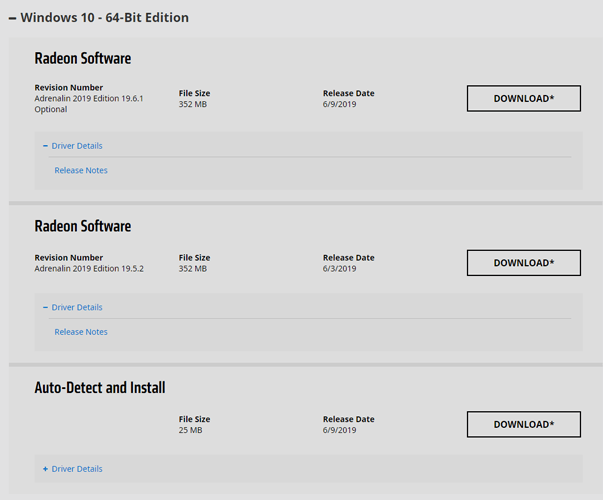Click the first Radeon Software heading
Screen dimensions: 603x500
click(83, 58)
